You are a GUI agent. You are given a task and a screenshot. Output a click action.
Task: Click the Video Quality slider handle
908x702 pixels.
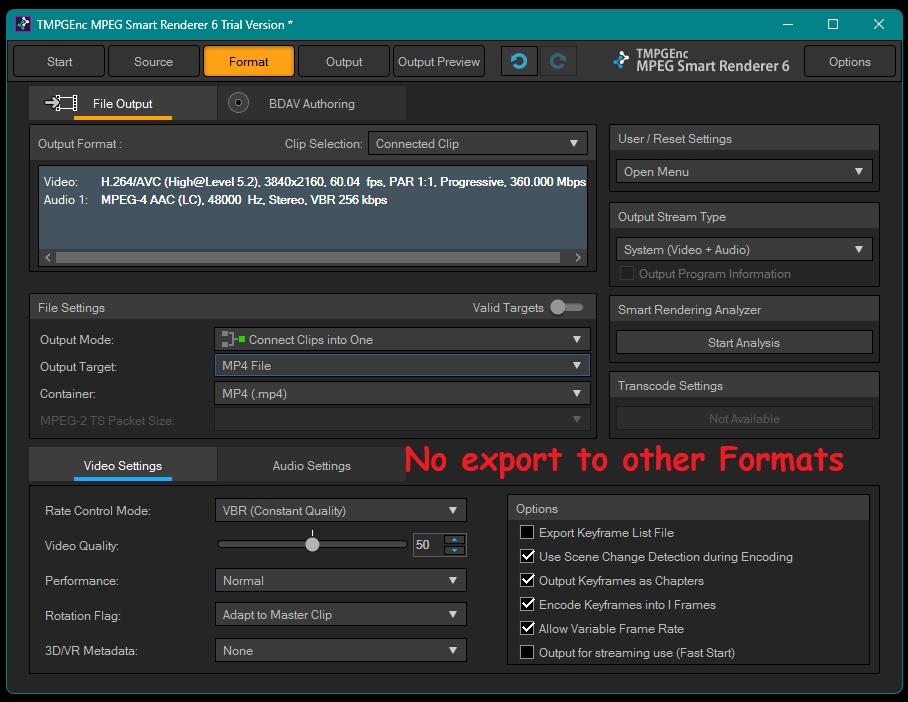coord(312,545)
